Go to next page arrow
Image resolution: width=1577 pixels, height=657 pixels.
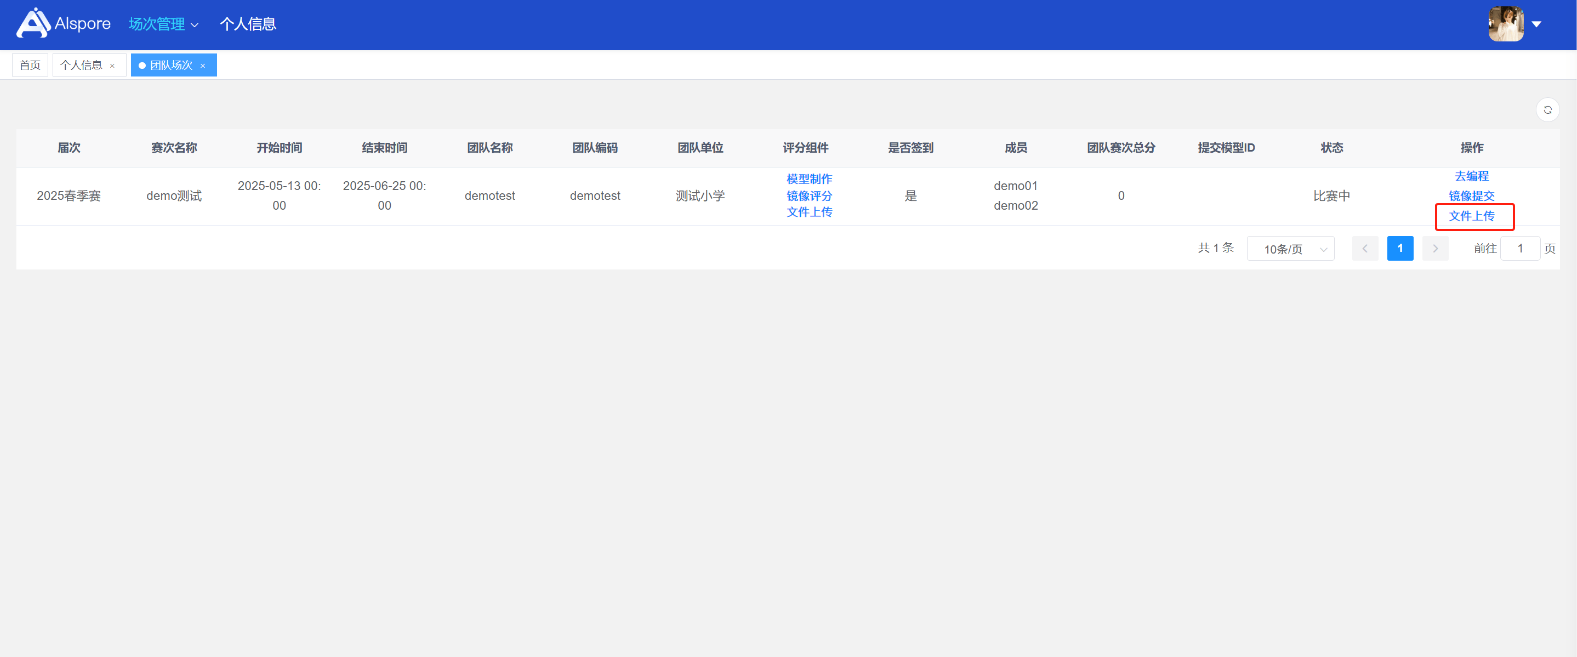click(1435, 249)
